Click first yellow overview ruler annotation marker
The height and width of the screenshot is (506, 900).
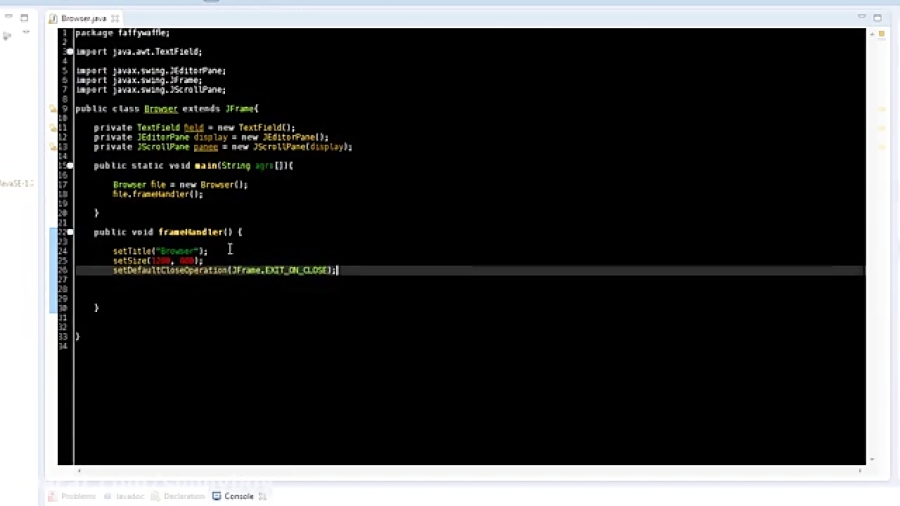[x=882, y=109]
